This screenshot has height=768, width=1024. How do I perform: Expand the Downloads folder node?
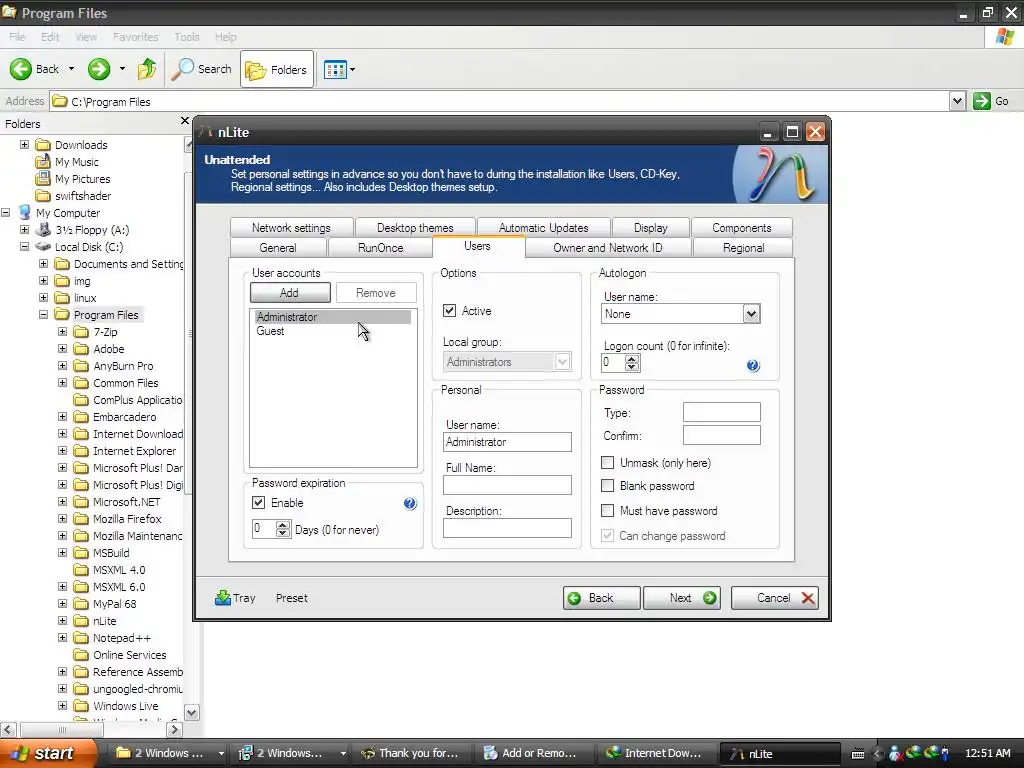24,144
